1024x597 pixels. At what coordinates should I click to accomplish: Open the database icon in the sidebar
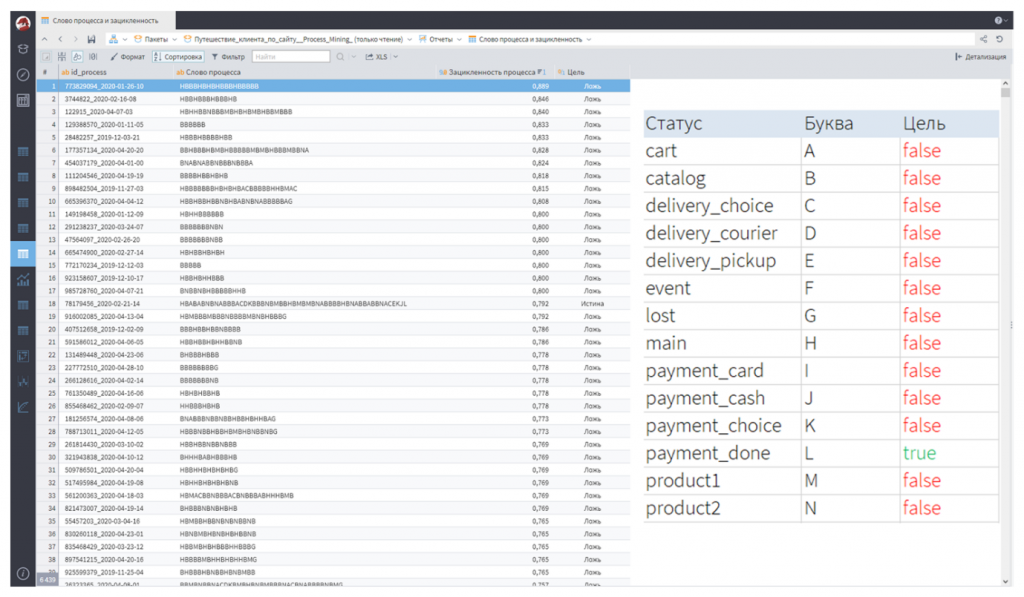pyautogui.click(x=23, y=50)
